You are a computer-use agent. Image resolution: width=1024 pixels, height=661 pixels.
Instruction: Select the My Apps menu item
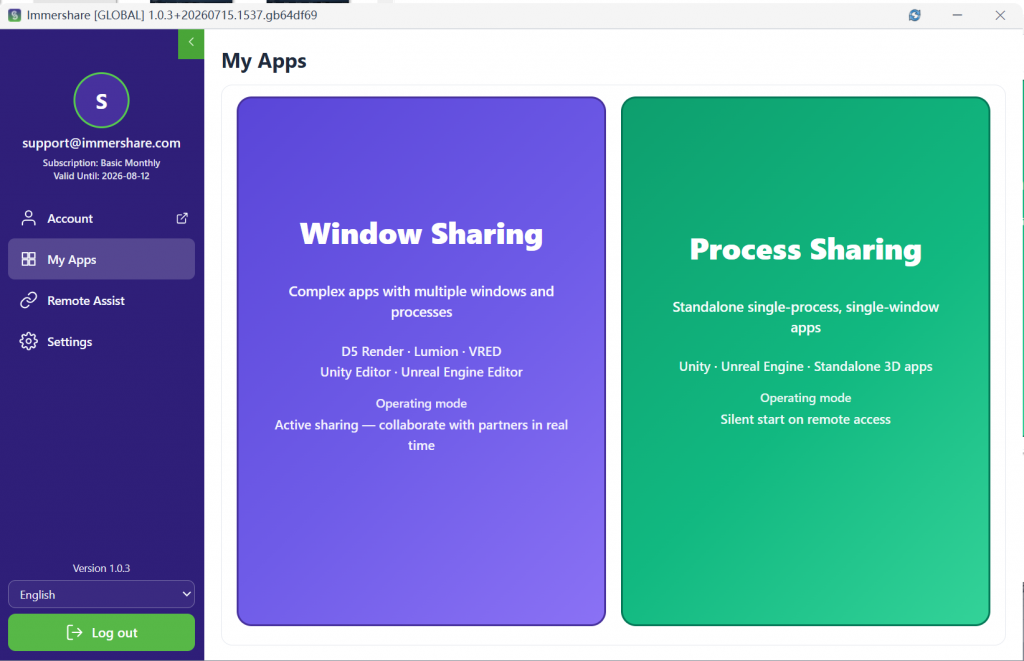(x=101, y=259)
